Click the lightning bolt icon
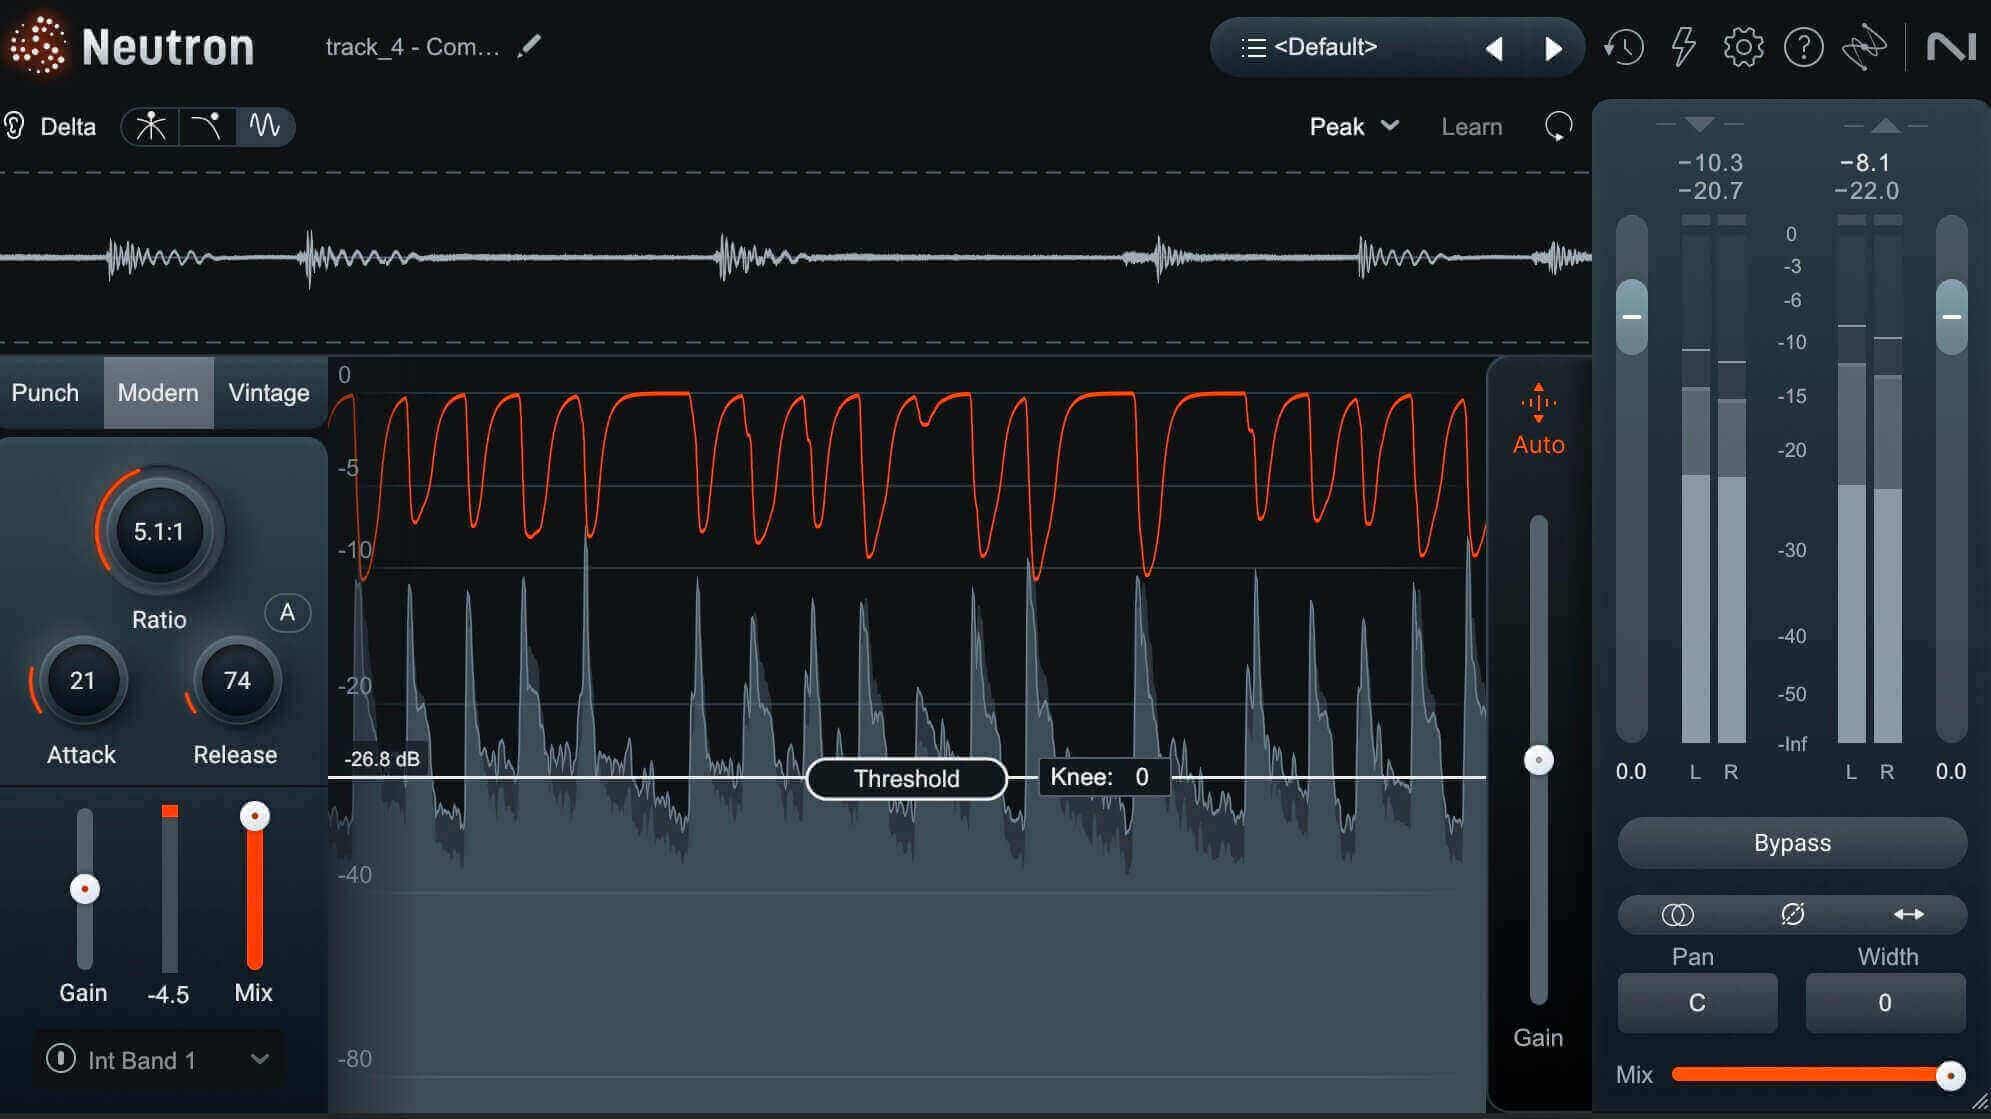 point(1684,47)
